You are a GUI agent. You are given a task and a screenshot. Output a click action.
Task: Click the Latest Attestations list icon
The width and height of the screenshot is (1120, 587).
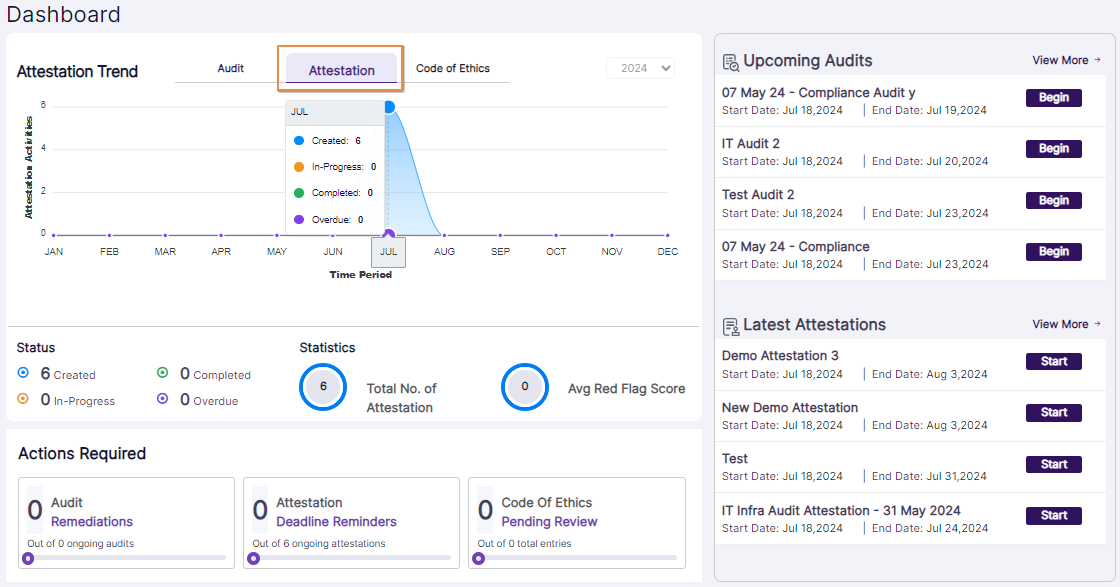(731, 325)
